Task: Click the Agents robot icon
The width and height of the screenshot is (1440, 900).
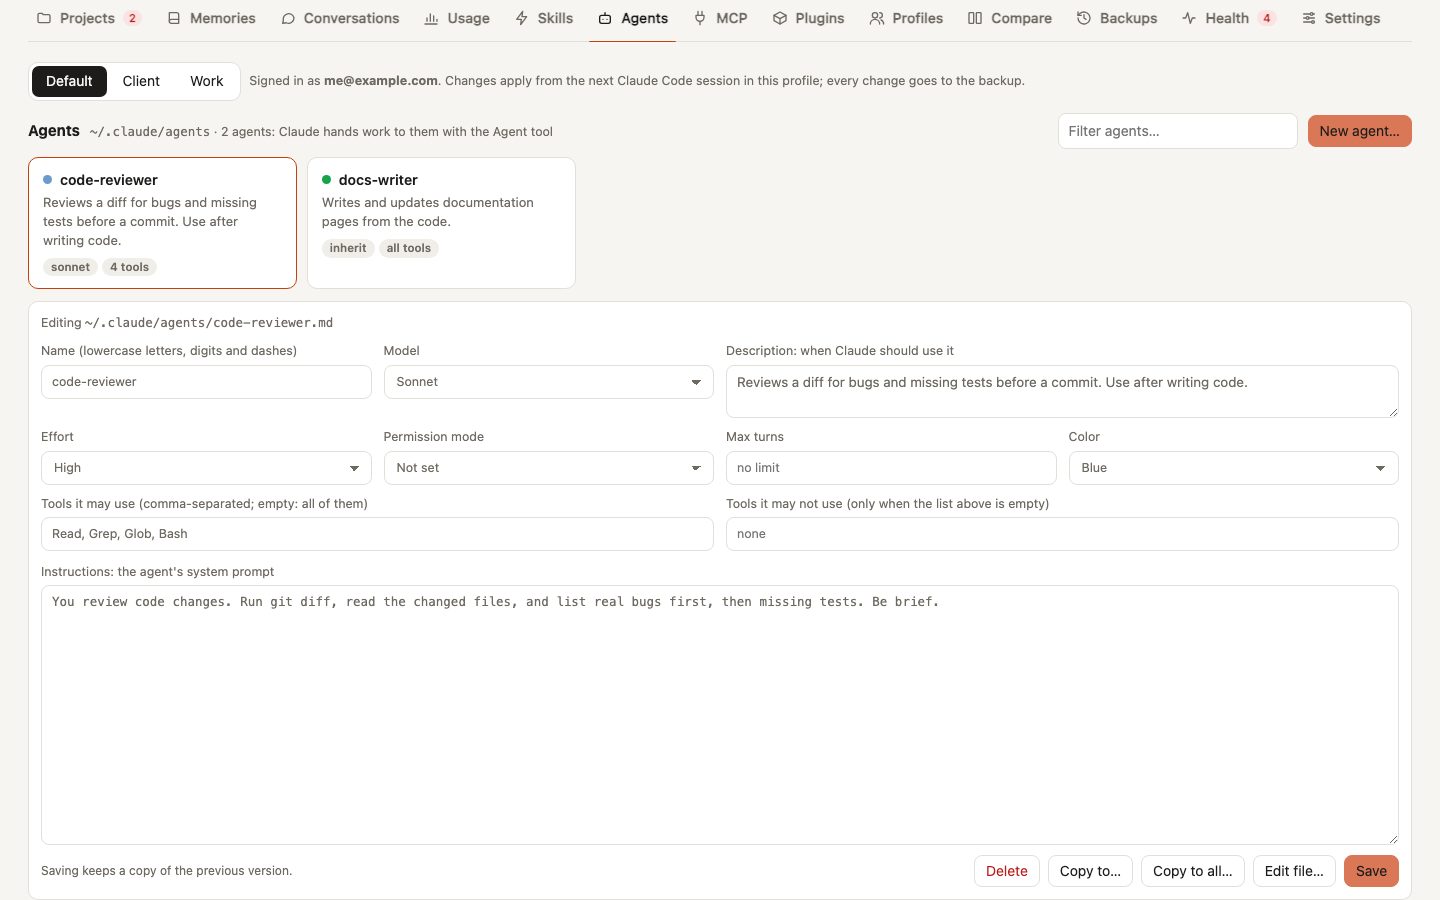Action: pos(605,18)
